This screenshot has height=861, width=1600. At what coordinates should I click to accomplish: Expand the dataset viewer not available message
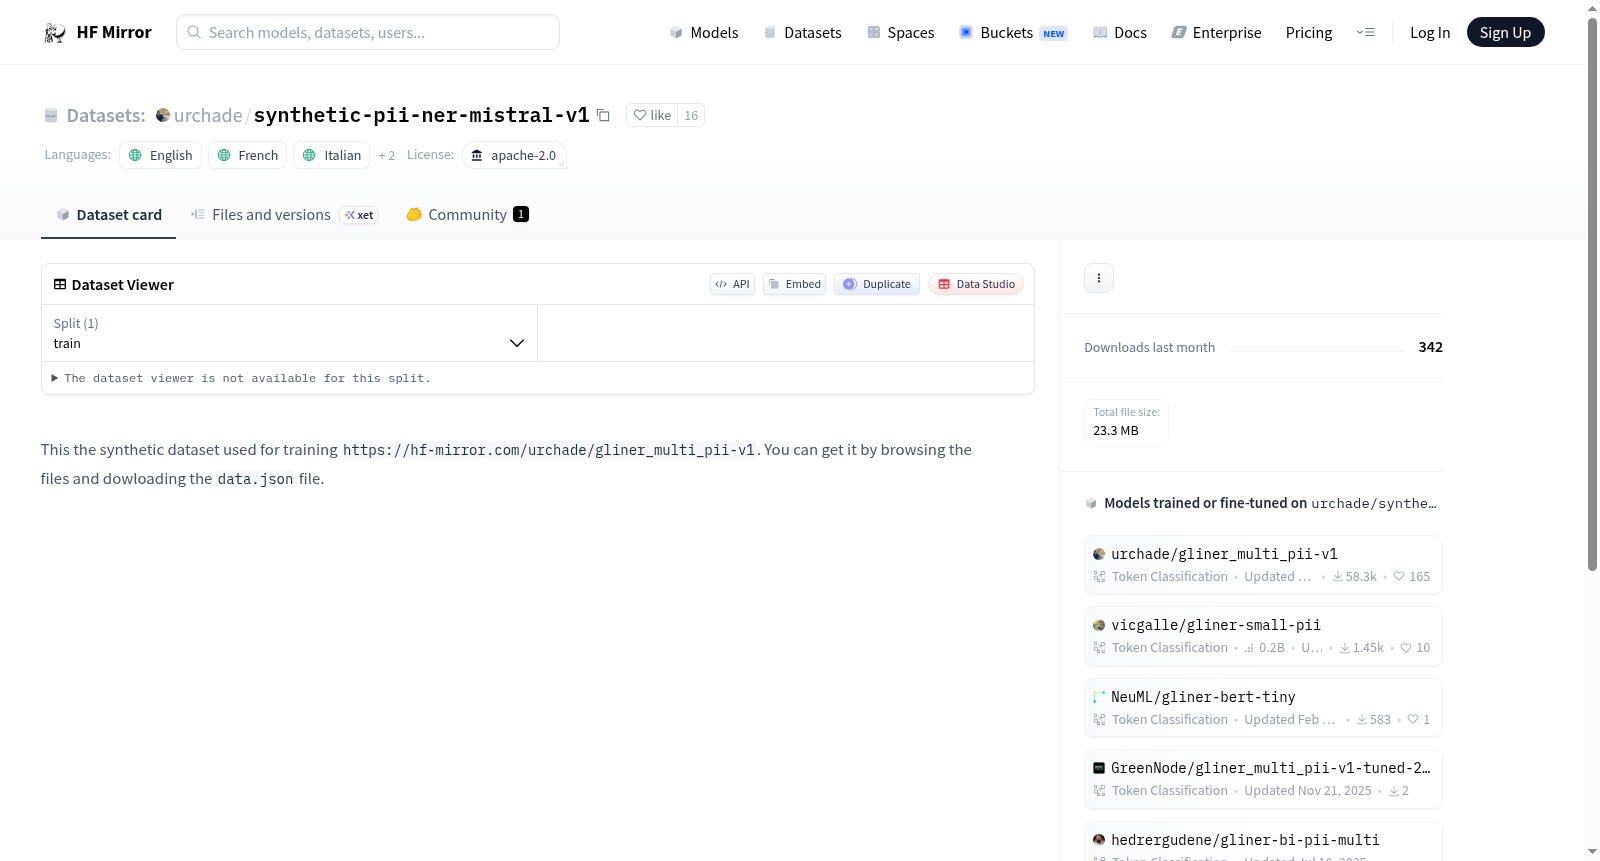tap(241, 378)
